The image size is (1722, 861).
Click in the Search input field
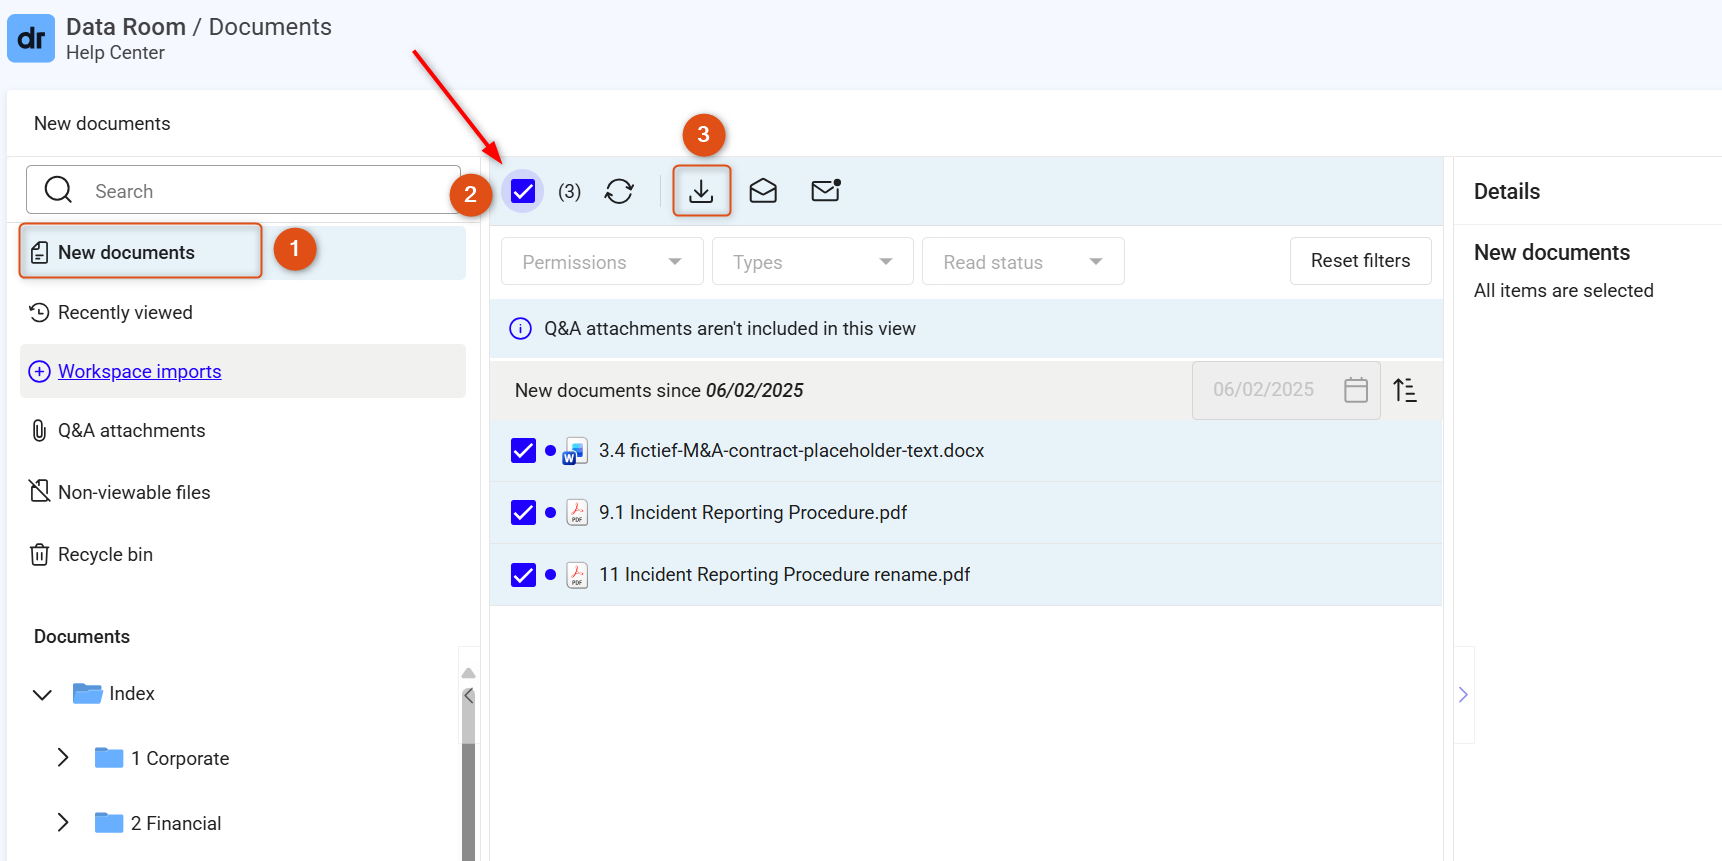point(243,190)
